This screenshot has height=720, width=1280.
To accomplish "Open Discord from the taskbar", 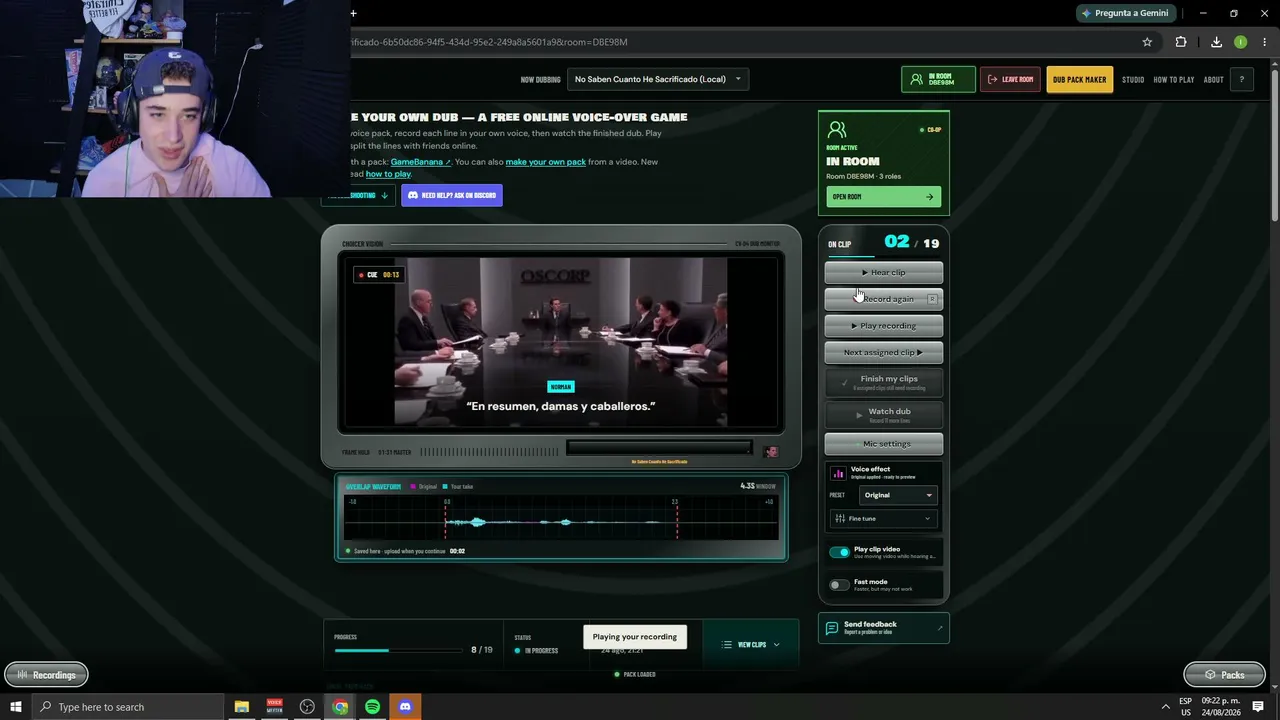I will [405, 707].
